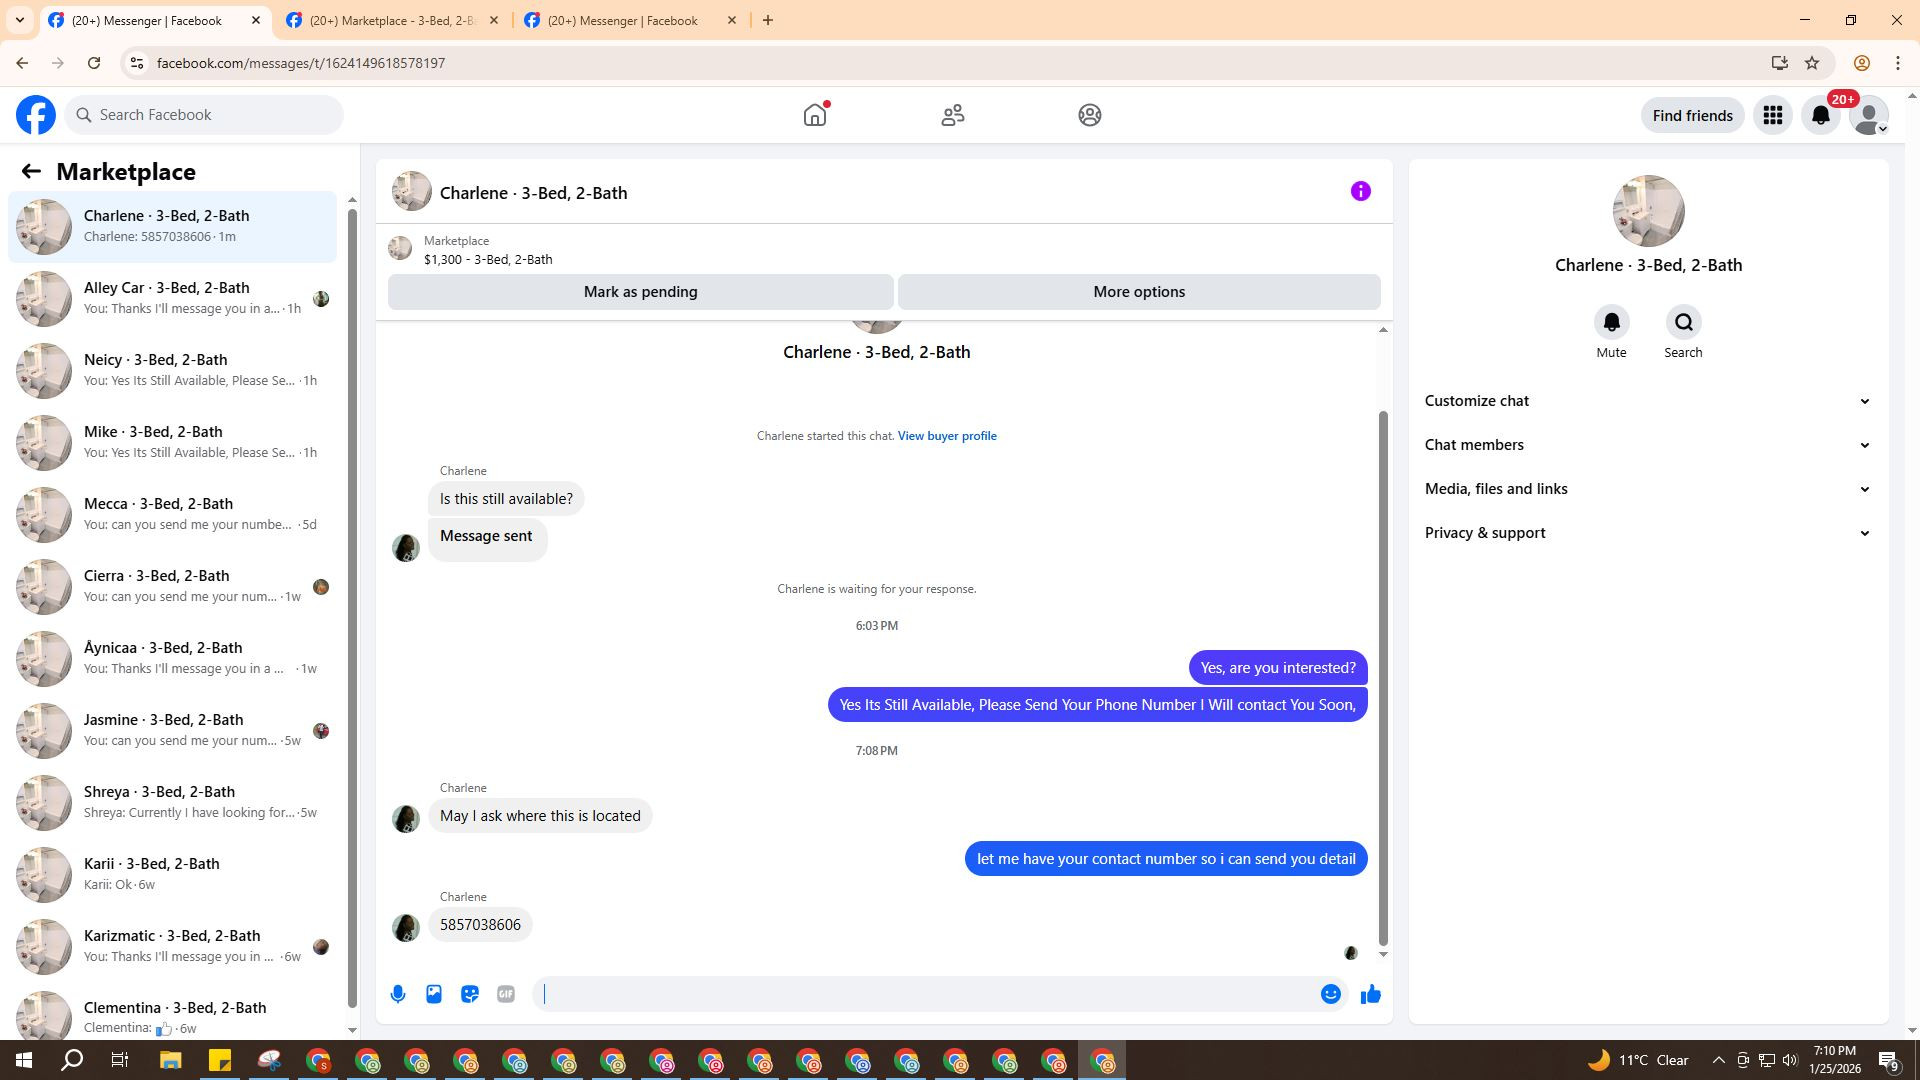Open Windows Start menu
1920x1080 pixels.
coord(24,1060)
